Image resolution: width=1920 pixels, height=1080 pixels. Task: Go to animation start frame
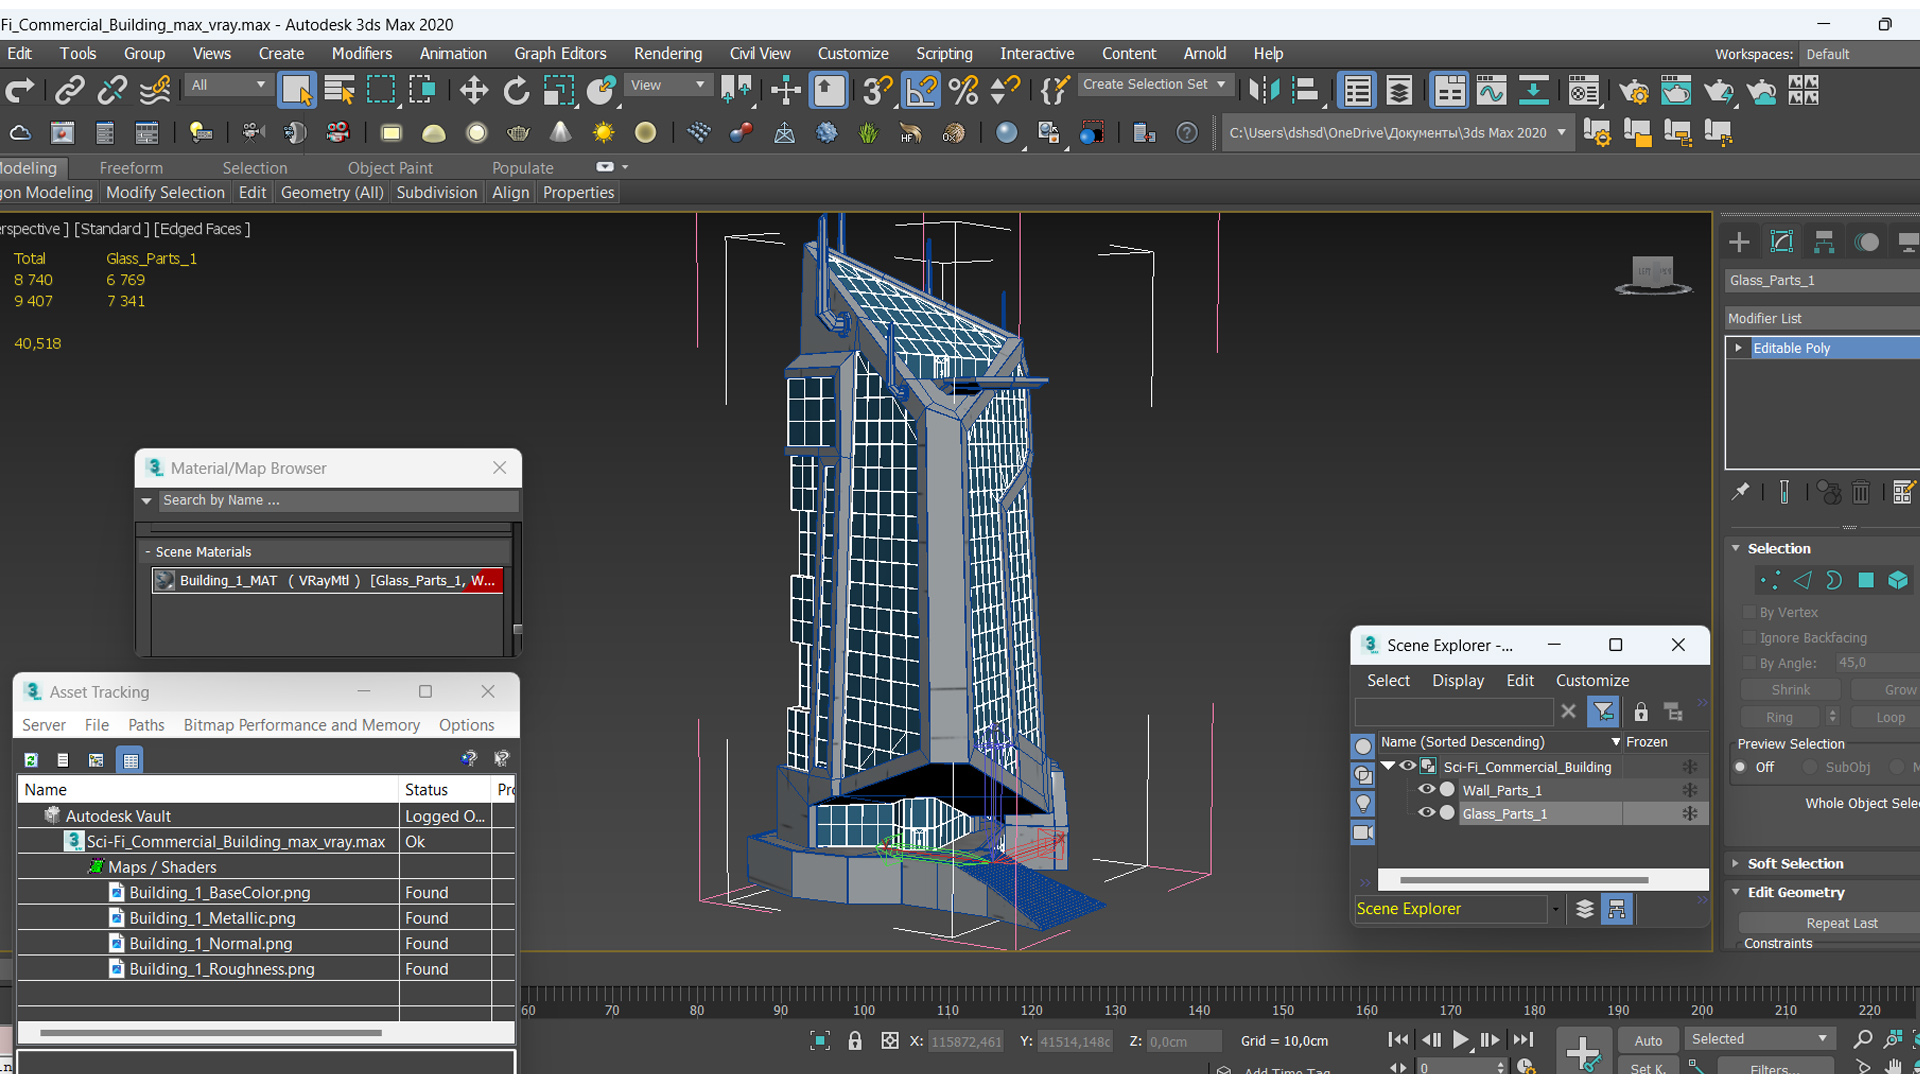pyautogui.click(x=1399, y=1040)
